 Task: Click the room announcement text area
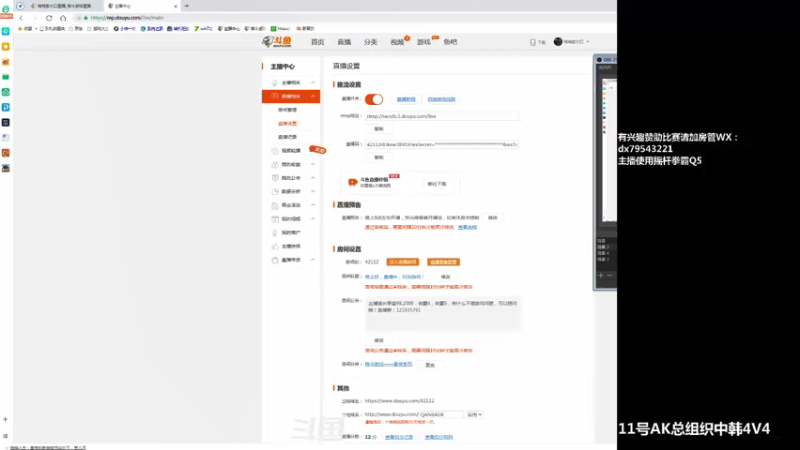point(443,314)
